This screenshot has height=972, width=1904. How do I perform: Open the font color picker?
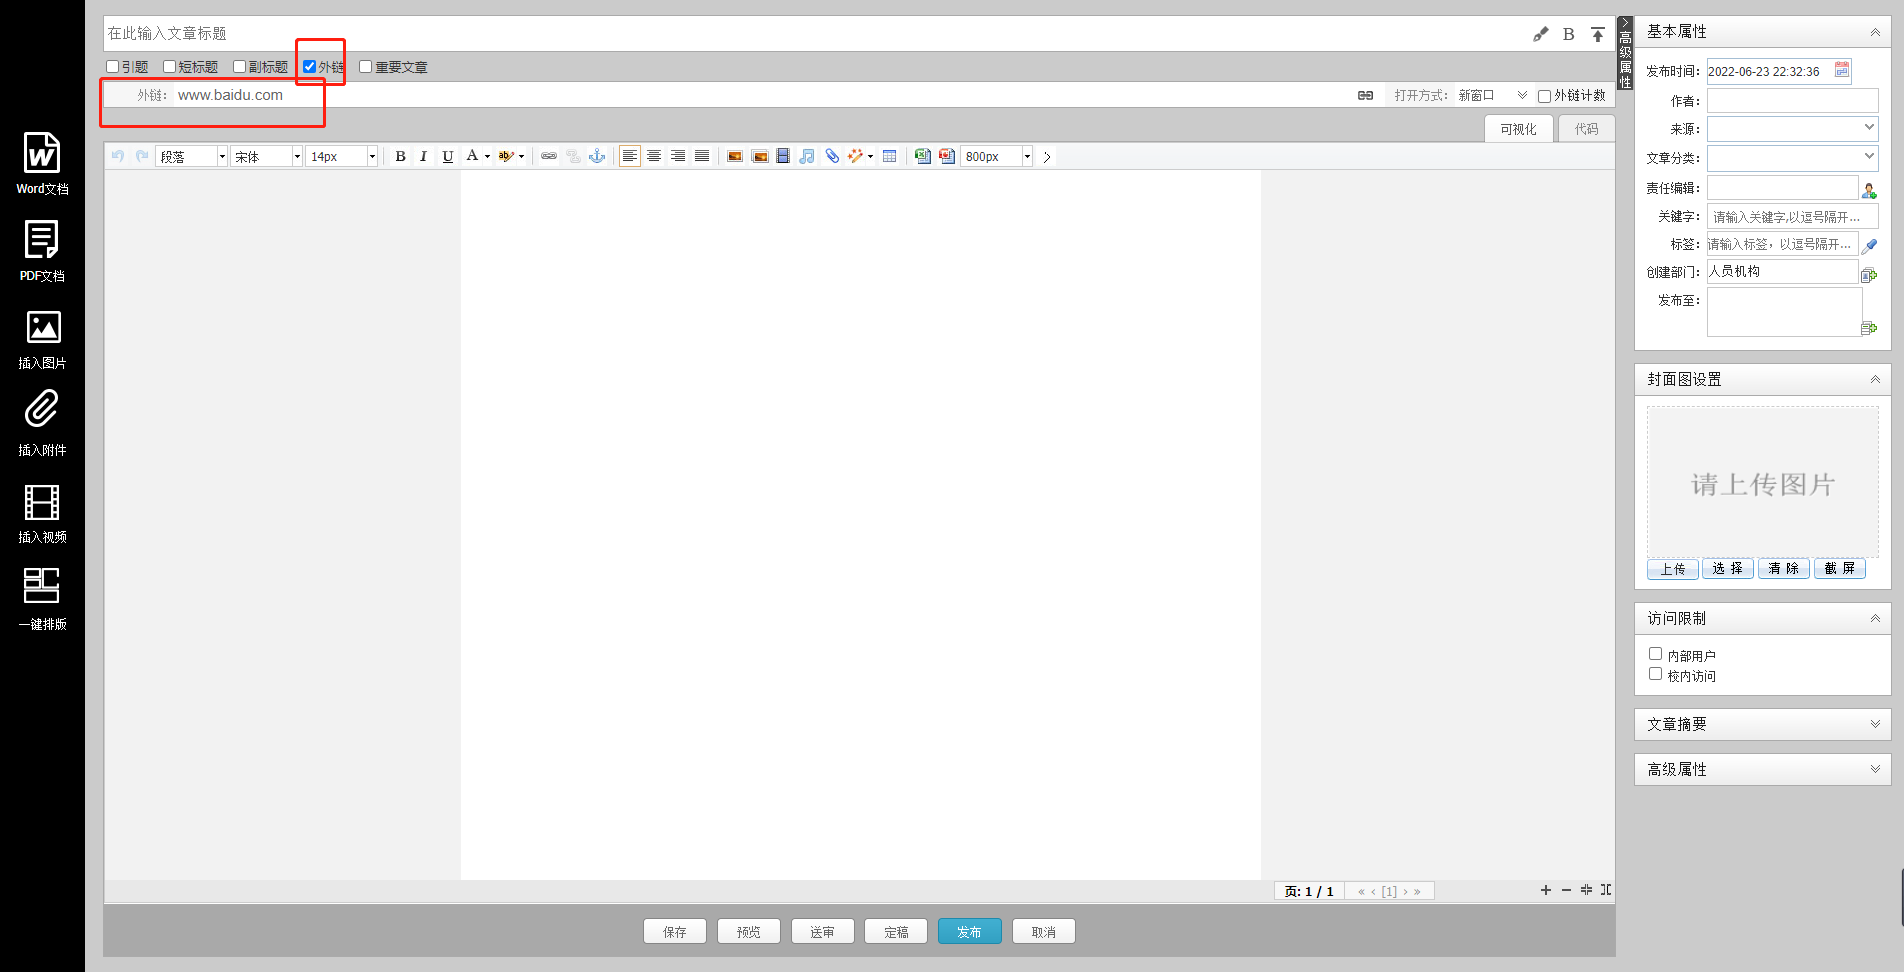click(477, 156)
